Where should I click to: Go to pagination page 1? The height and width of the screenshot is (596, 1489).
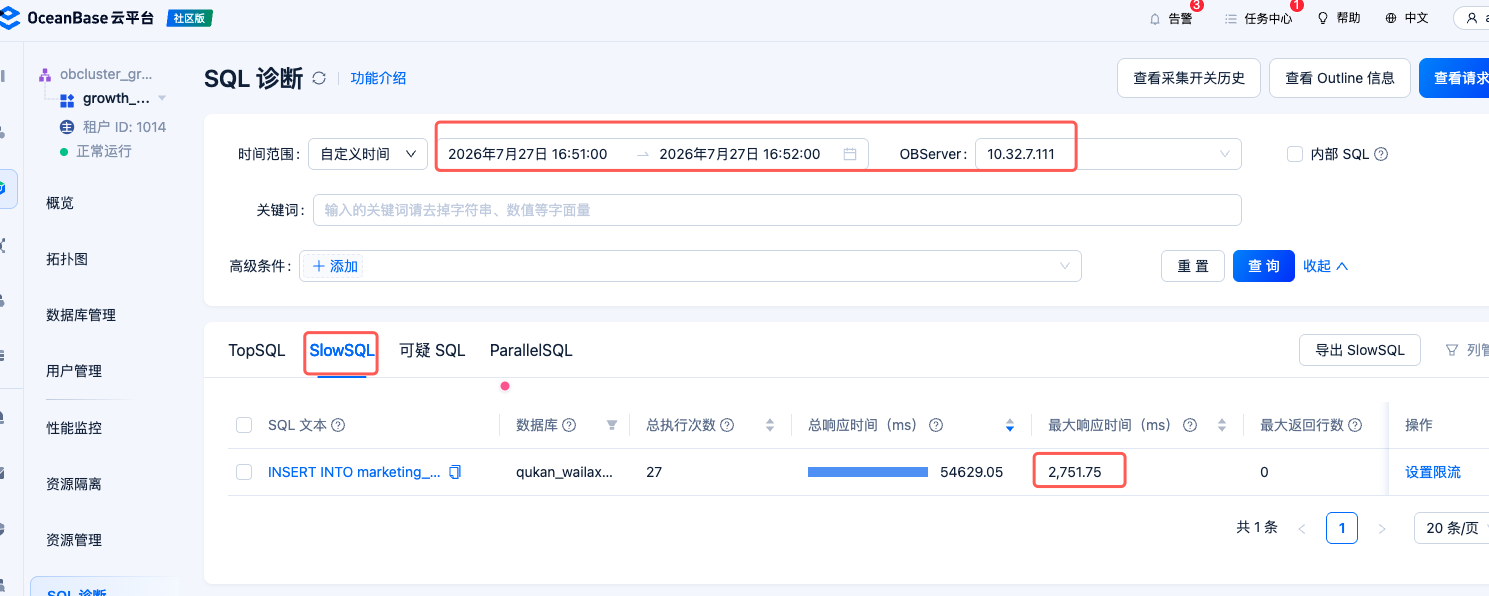coord(1342,528)
